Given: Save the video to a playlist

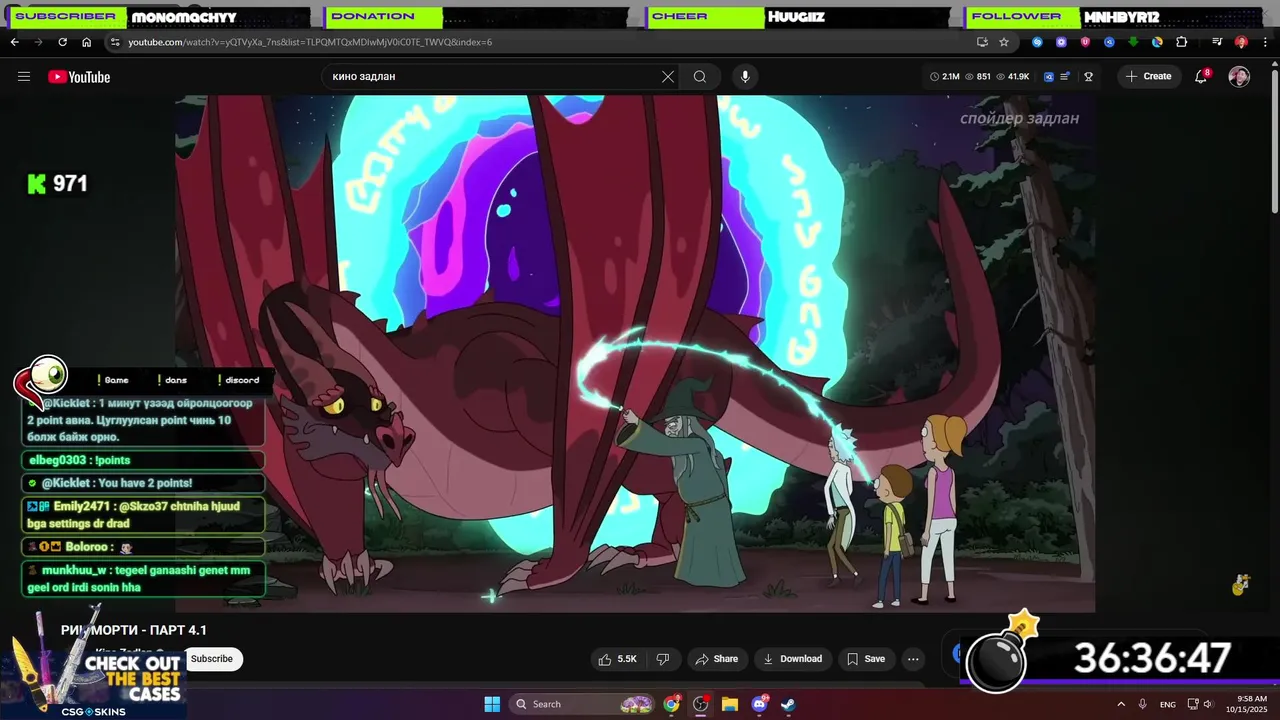Looking at the screenshot, I should [x=866, y=659].
